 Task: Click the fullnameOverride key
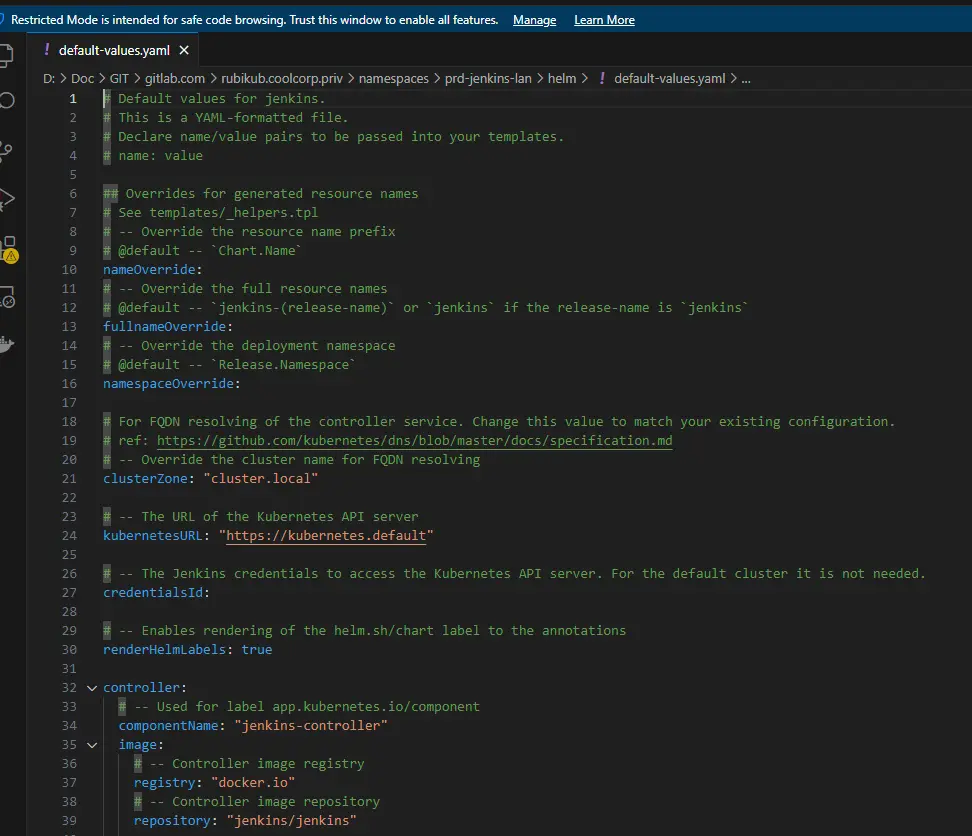click(164, 327)
